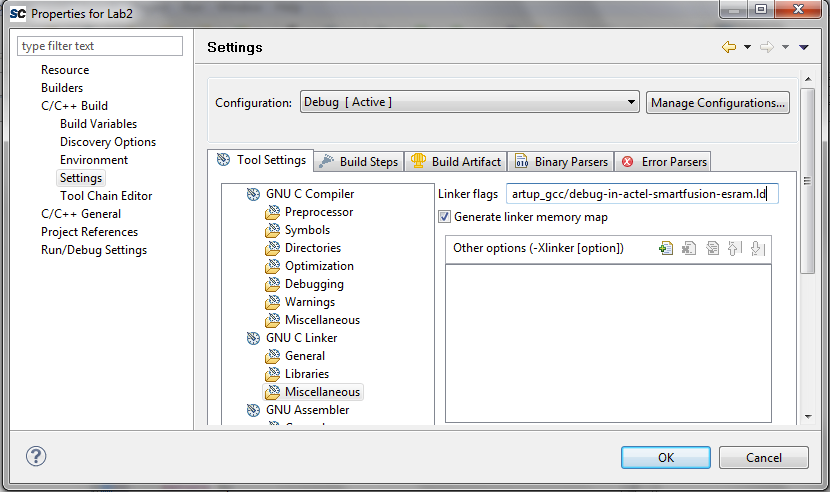Select Discovery Options in the tree
Image resolution: width=830 pixels, height=492 pixels.
108,142
